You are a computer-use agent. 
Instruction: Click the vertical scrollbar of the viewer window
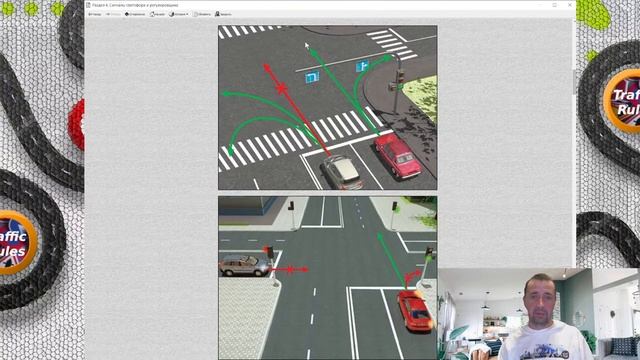(573, 143)
